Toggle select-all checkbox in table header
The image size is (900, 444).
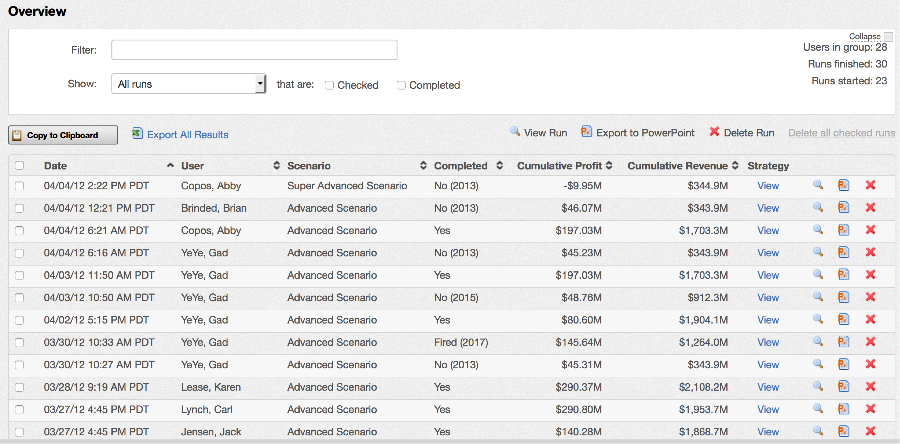pyautogui.click(x=20, y=166)
